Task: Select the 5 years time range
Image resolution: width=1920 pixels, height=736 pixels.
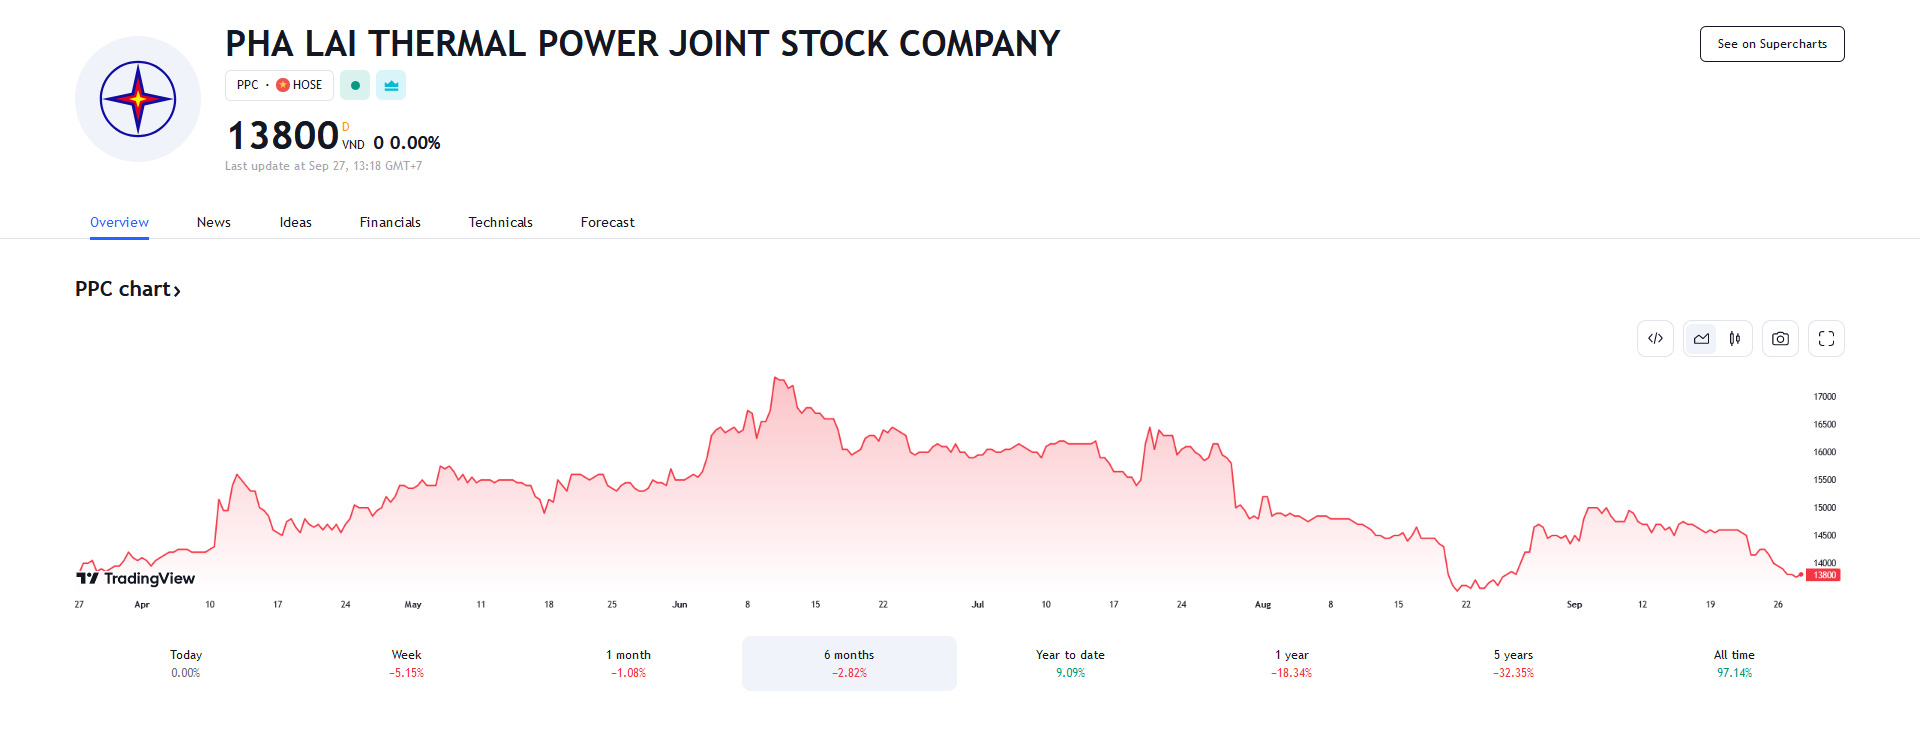Action: (1512, 663)
